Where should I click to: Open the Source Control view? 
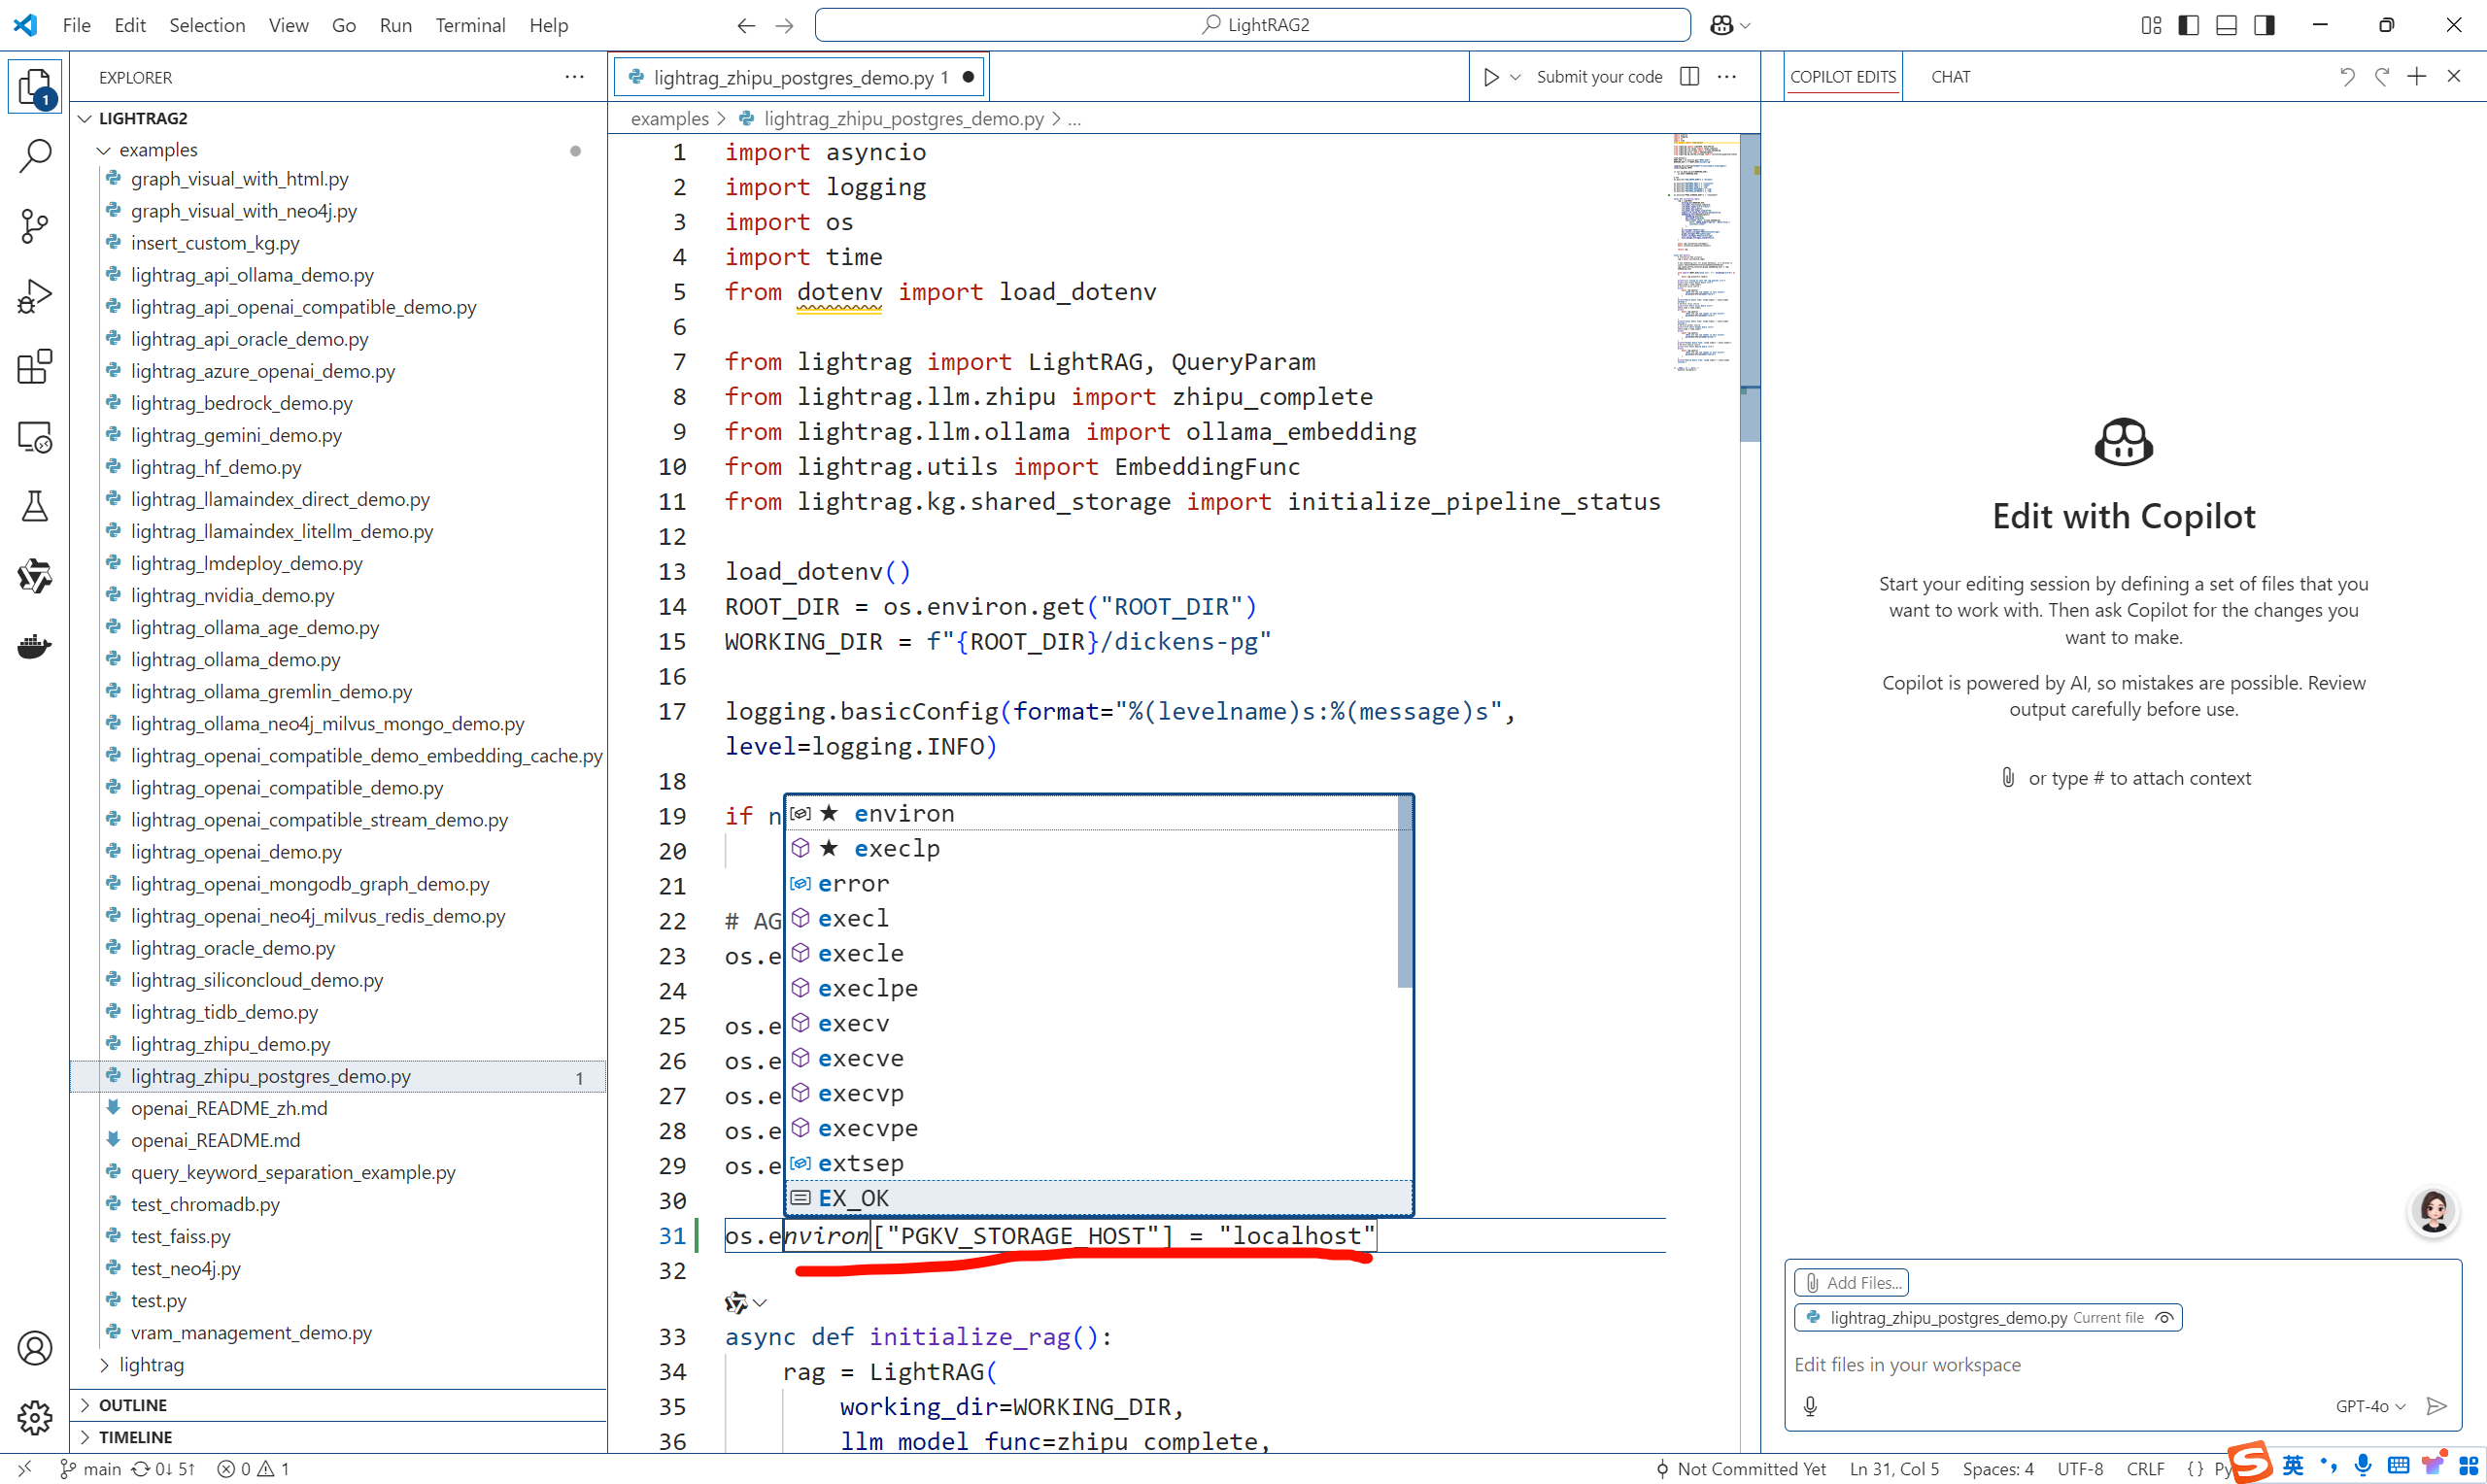point(35,226)
